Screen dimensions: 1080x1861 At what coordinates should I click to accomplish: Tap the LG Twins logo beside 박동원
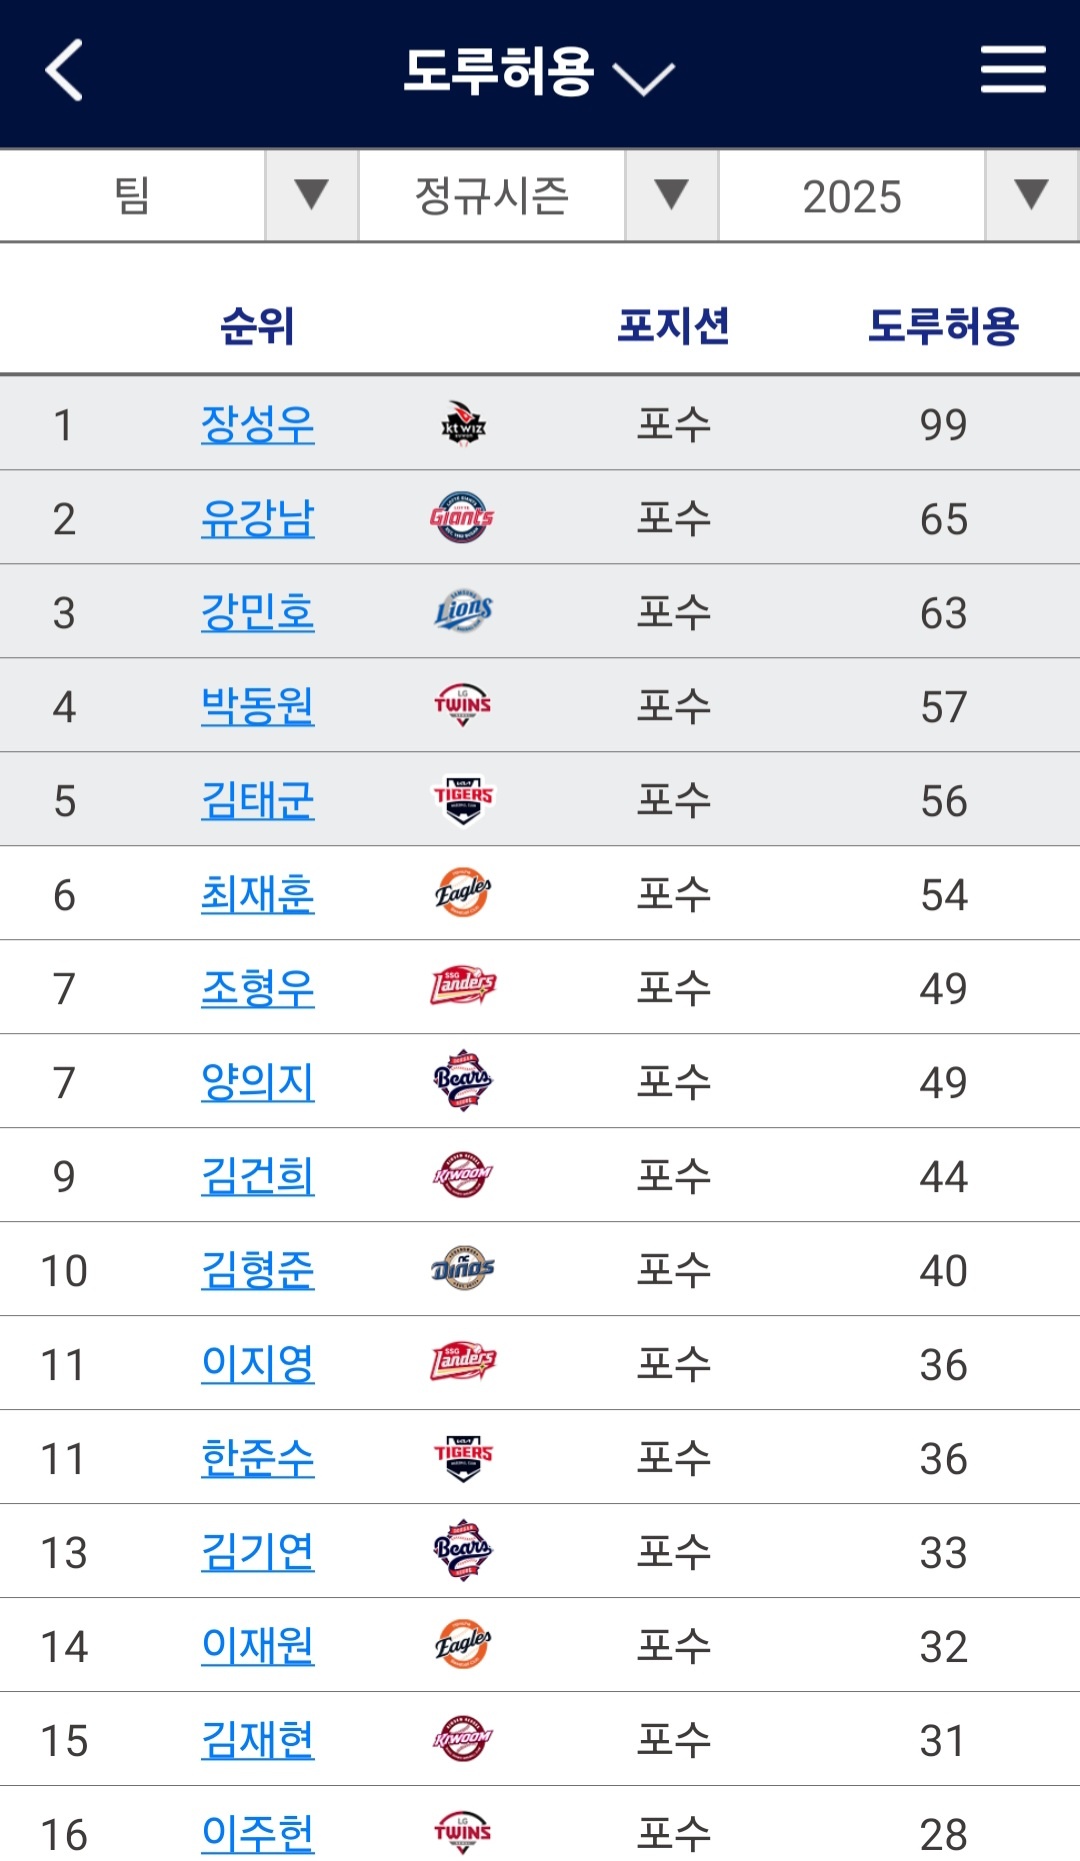click(x=463, y=706)
